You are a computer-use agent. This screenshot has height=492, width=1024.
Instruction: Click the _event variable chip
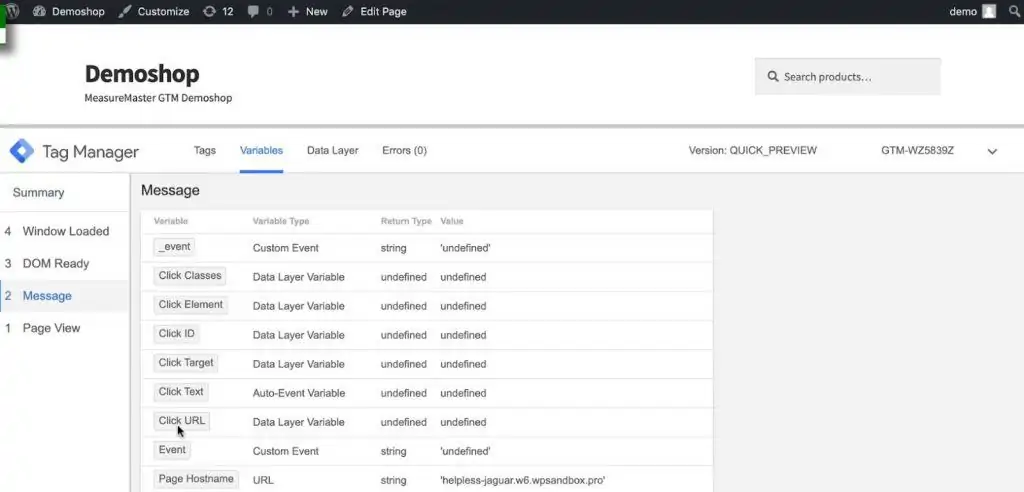coord(174,247)
